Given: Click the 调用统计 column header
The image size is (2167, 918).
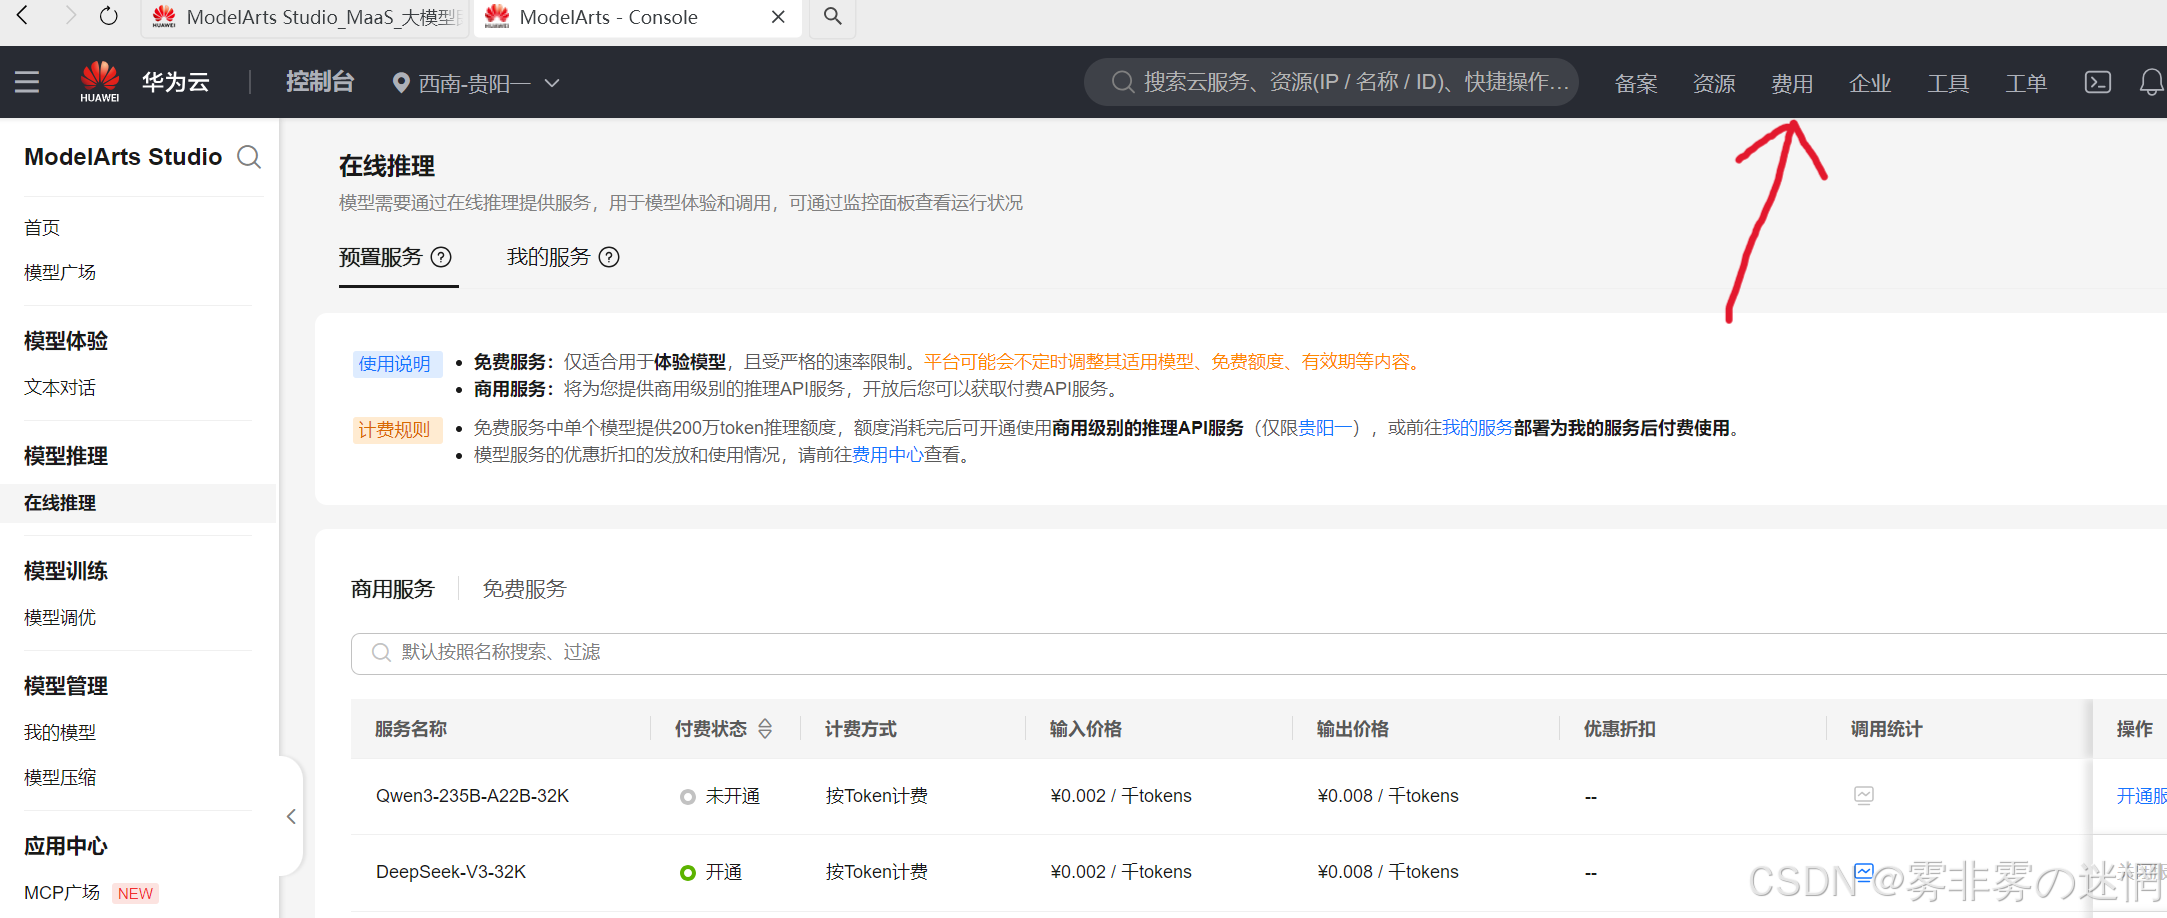Looking at the screenshot, I should tap(1887, 729).
